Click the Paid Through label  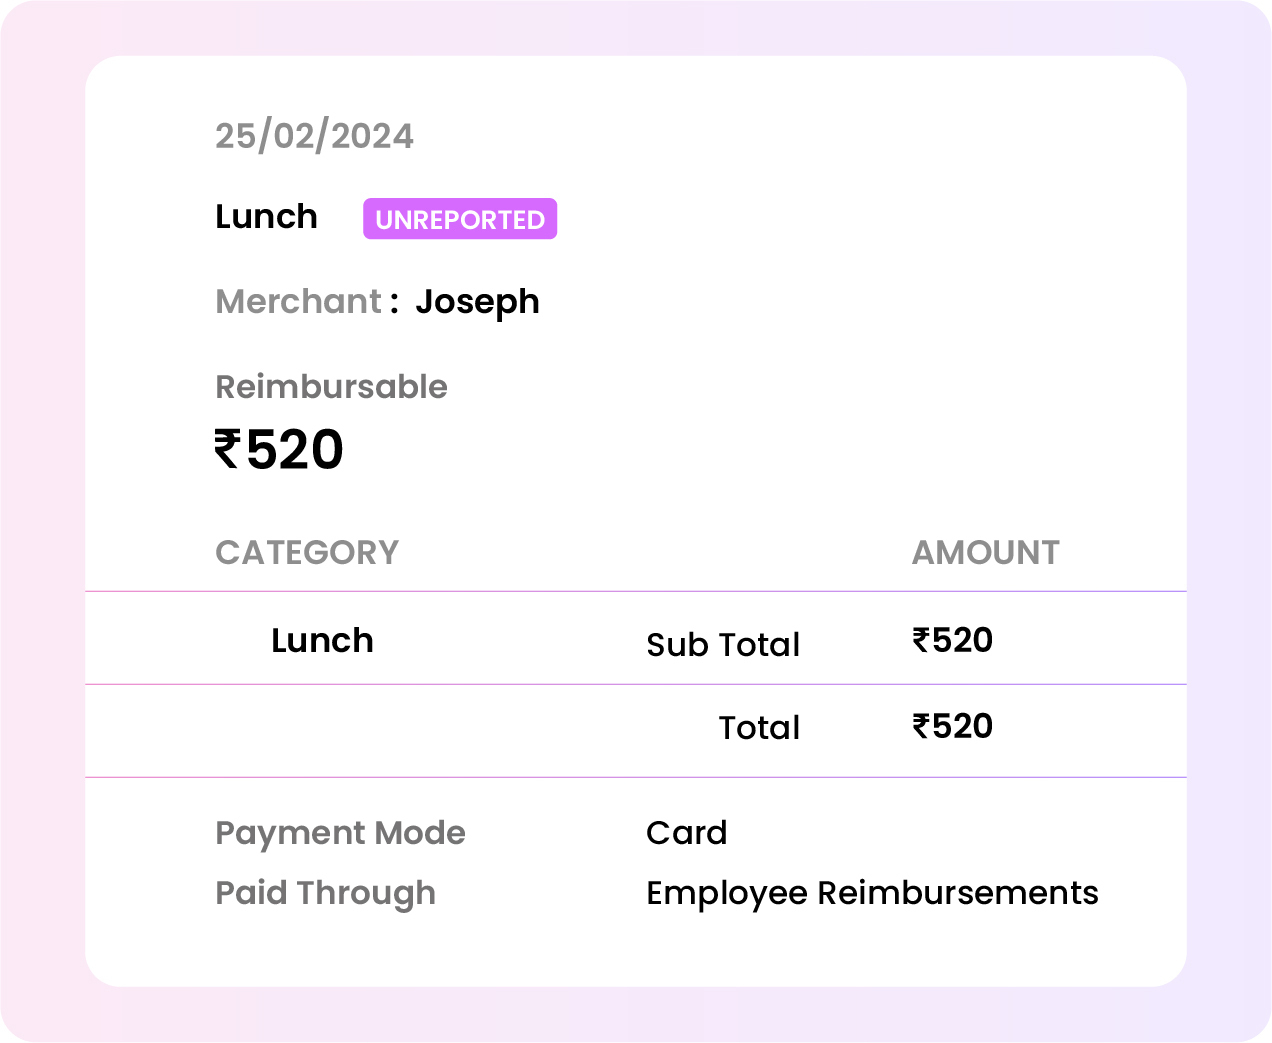(x=325, y=893)
